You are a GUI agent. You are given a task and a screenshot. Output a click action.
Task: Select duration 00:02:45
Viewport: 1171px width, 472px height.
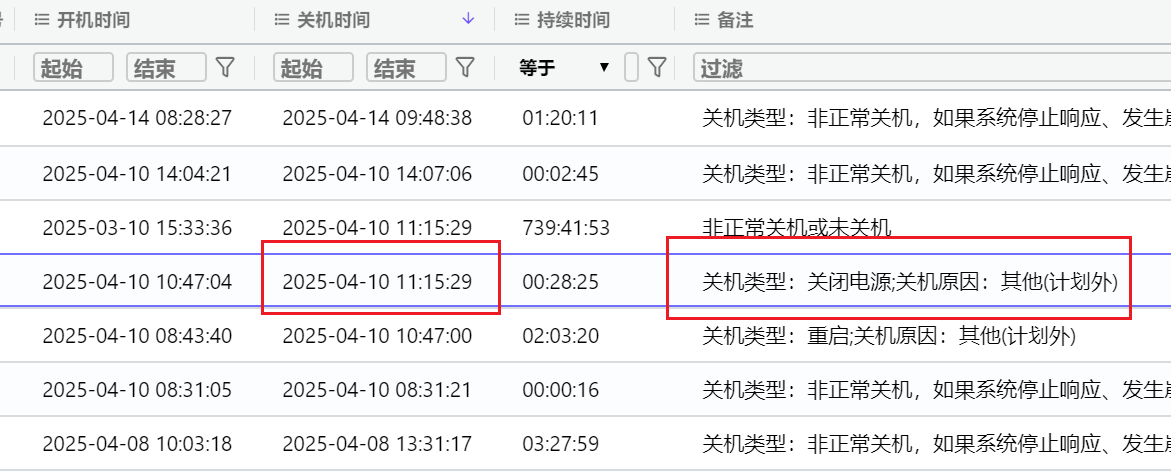point(560,174)
